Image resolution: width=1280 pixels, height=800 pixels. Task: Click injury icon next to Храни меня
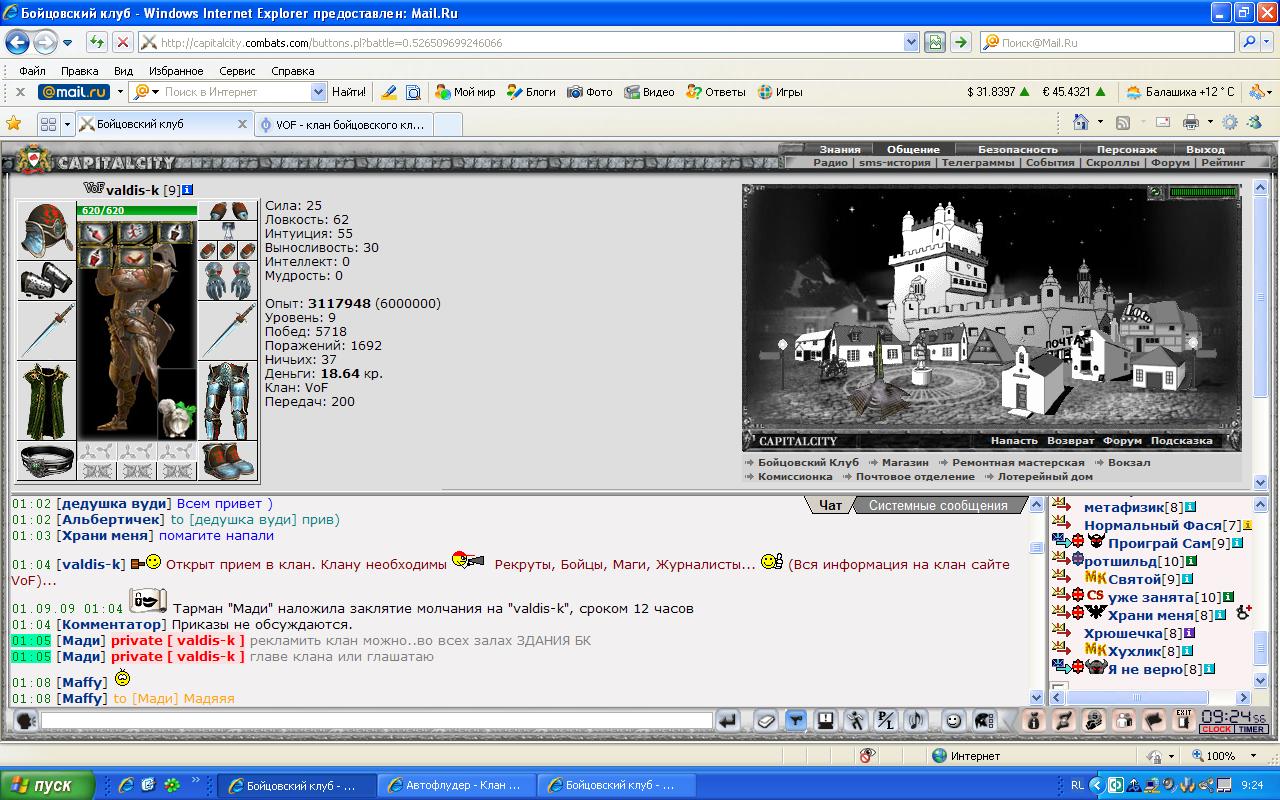point(1243,612)
